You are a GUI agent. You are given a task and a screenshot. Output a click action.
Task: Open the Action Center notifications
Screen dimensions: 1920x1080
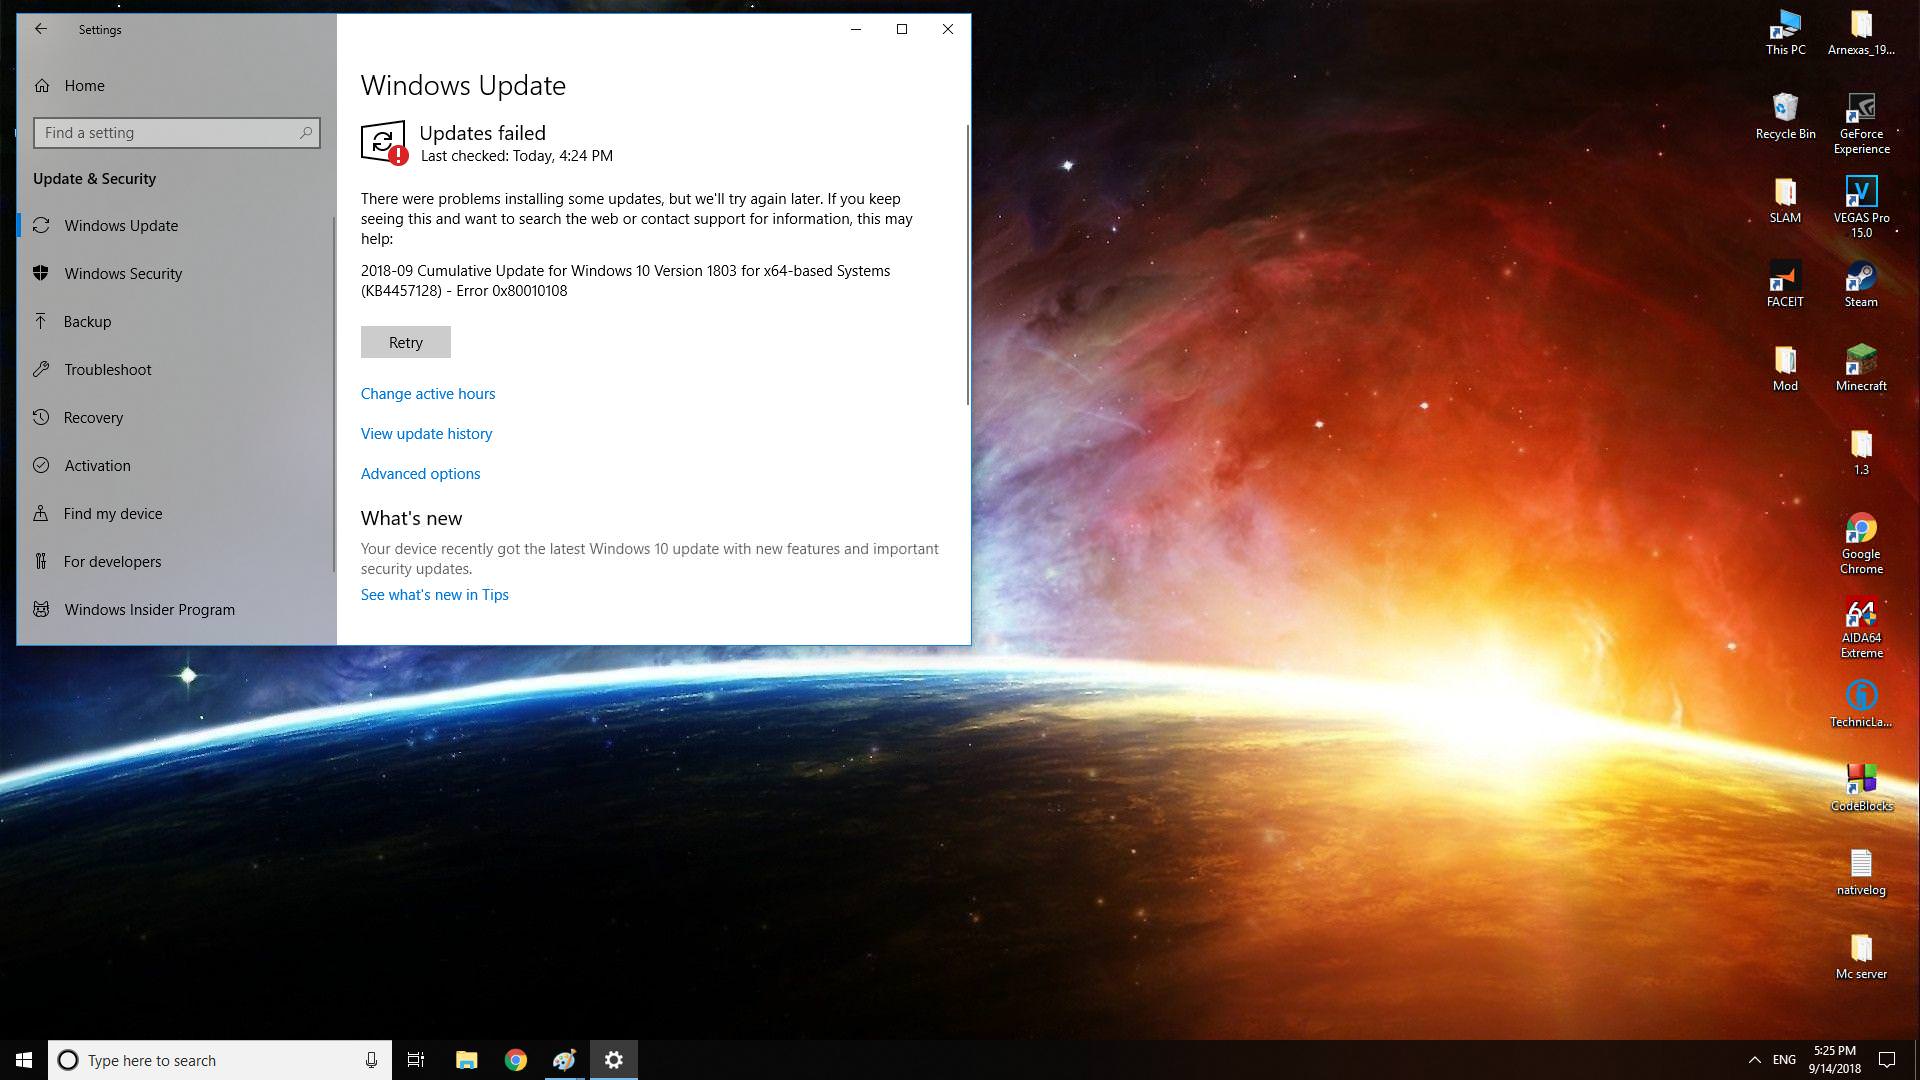1887,1060
